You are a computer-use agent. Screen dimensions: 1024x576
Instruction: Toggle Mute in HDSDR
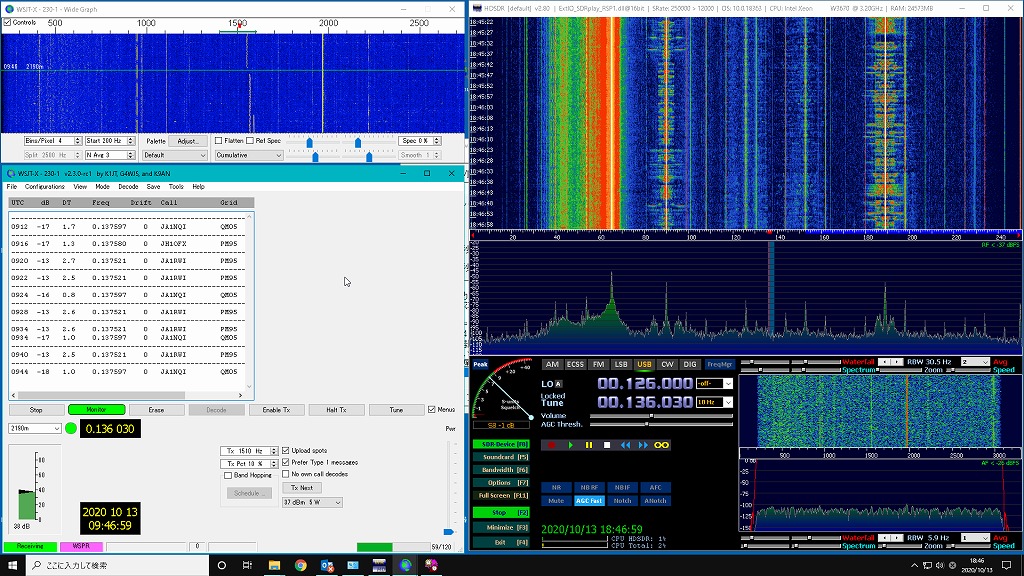coord(556,501)
